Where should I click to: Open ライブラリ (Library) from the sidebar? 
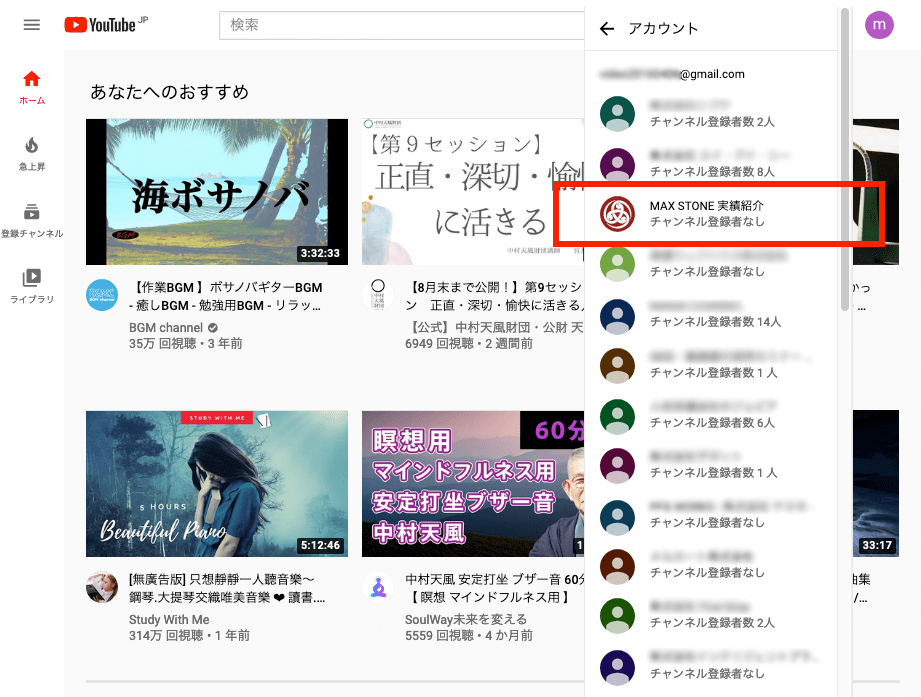click(31, 282)
